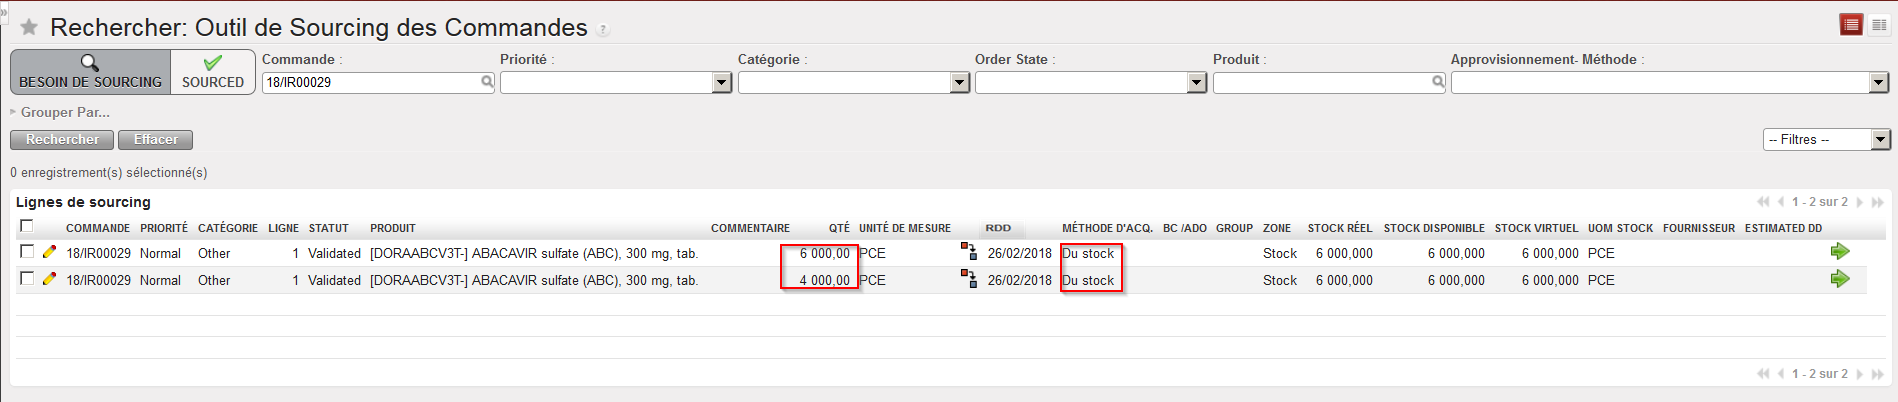1898x402 pixels.
Task: Toggle the SOURCED filter
Action: [x=213, y=72]
